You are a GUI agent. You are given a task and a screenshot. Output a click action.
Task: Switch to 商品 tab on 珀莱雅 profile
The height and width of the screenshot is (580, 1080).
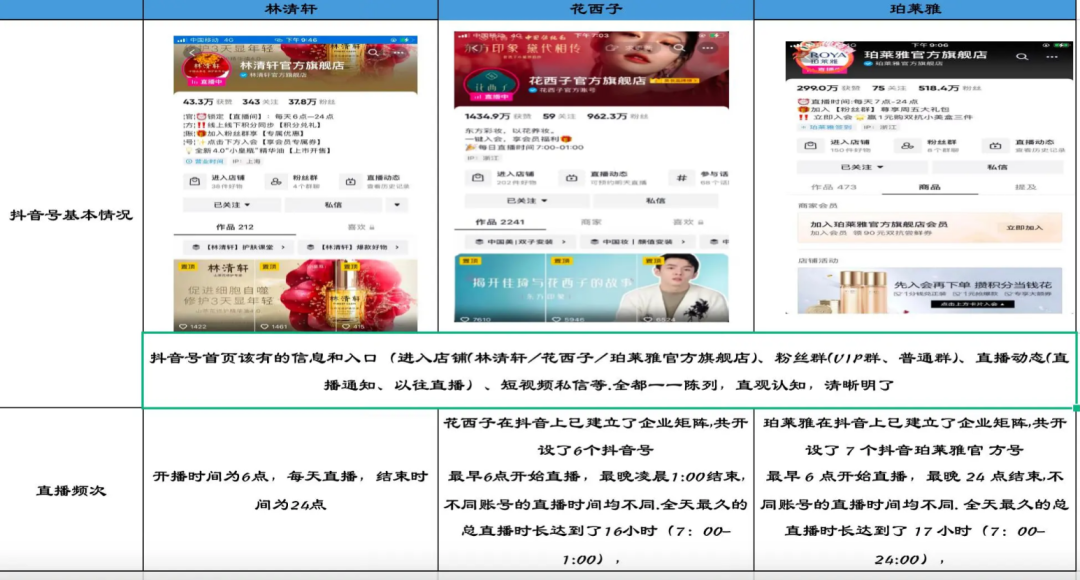pyautogui.click(x=930, y=187)
